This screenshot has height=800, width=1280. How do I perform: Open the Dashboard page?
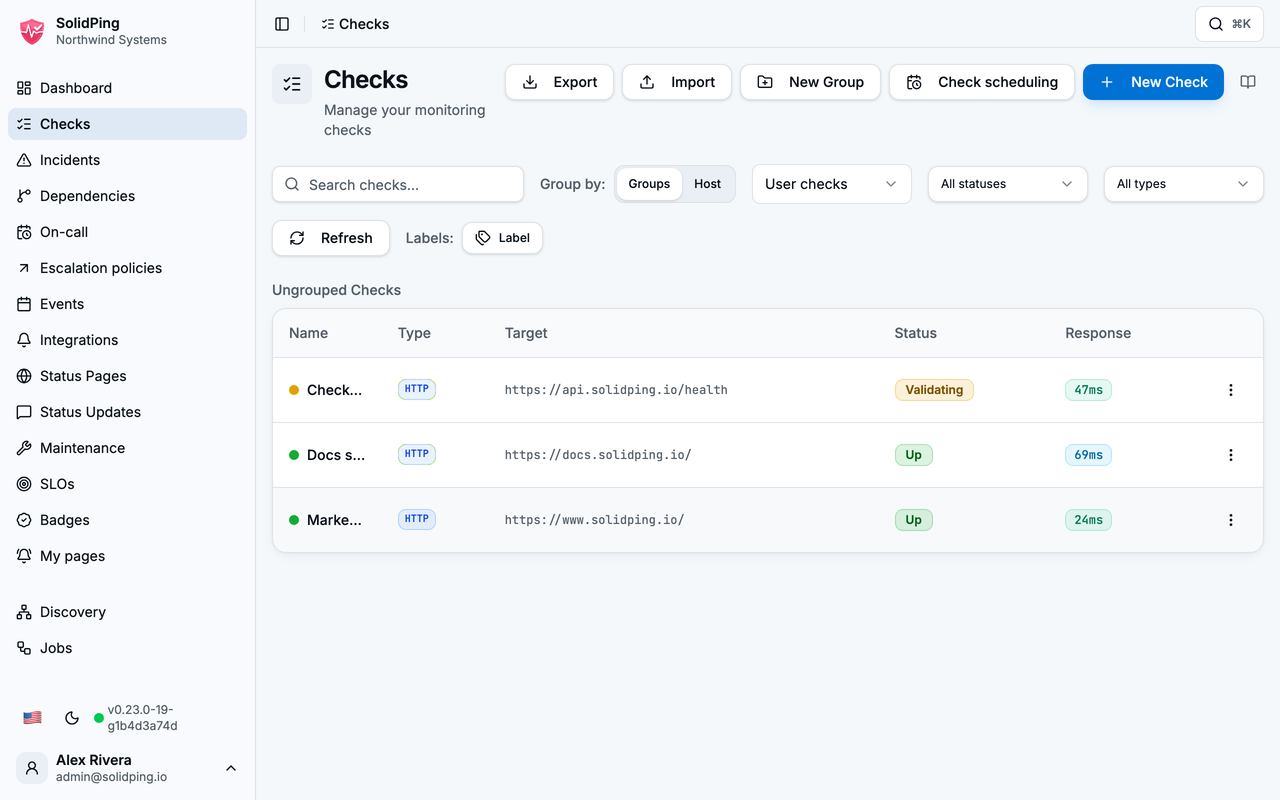click(x=128, y=88)
